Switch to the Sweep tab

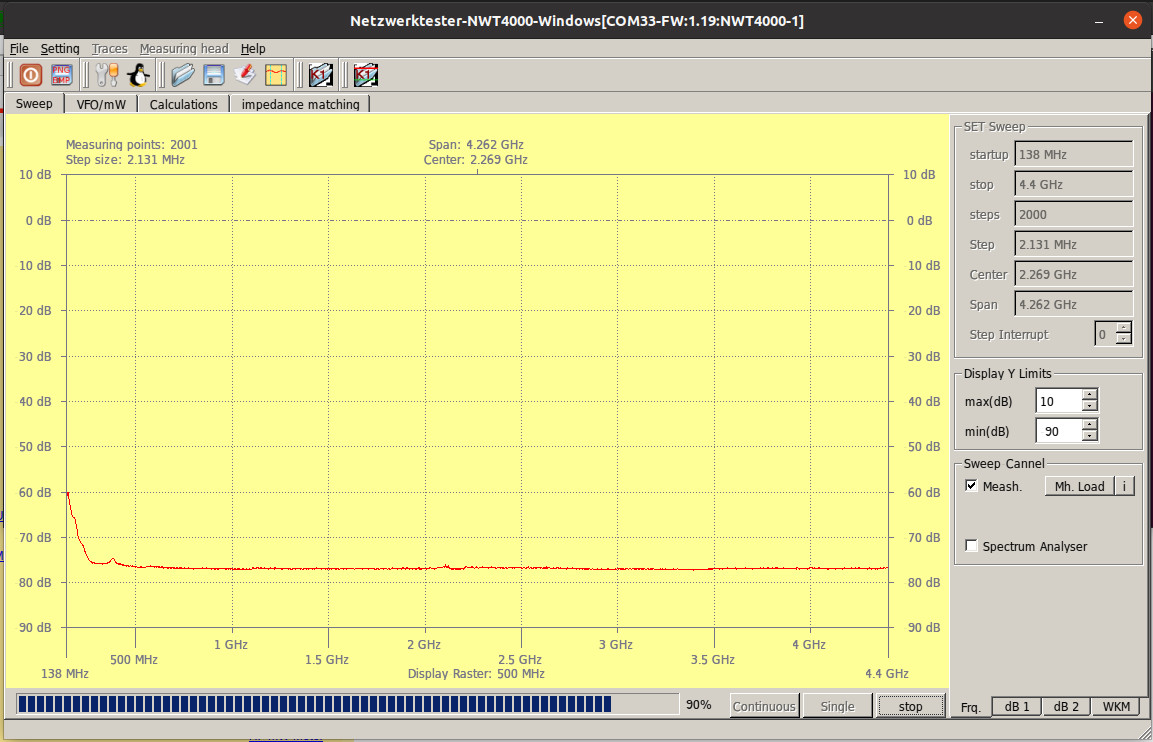coord(35,104)
